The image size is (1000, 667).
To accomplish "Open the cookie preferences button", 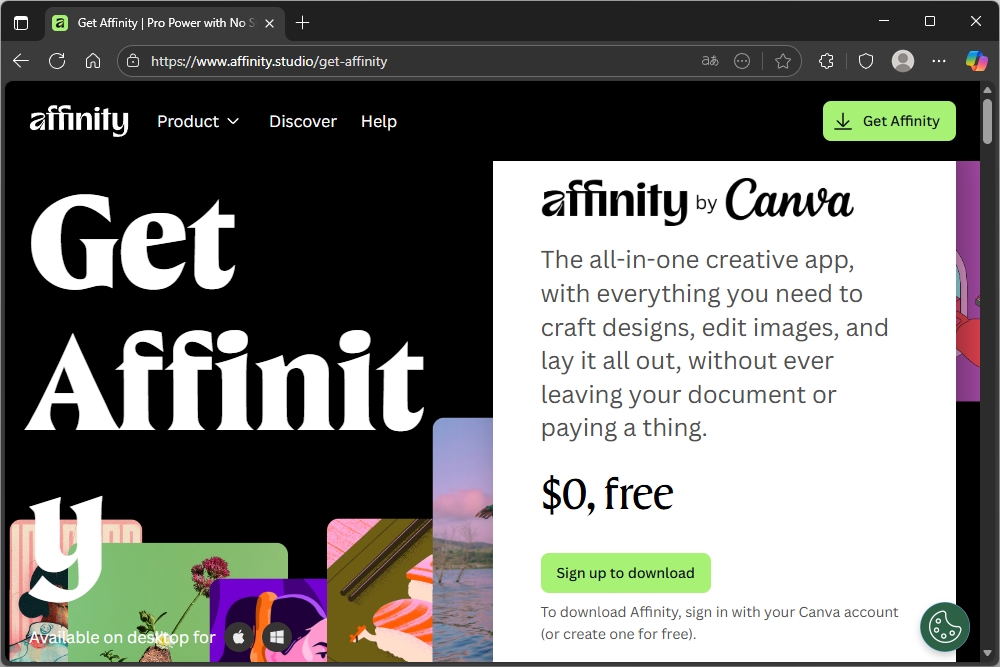I will click(945, 627).
